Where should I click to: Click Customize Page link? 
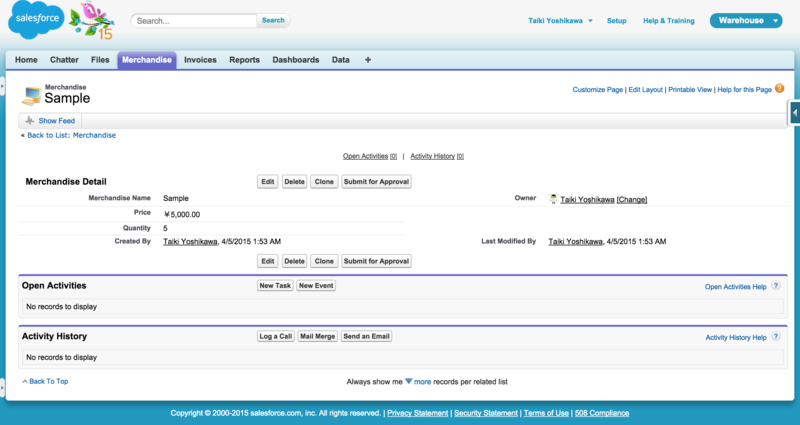point(597,89)
